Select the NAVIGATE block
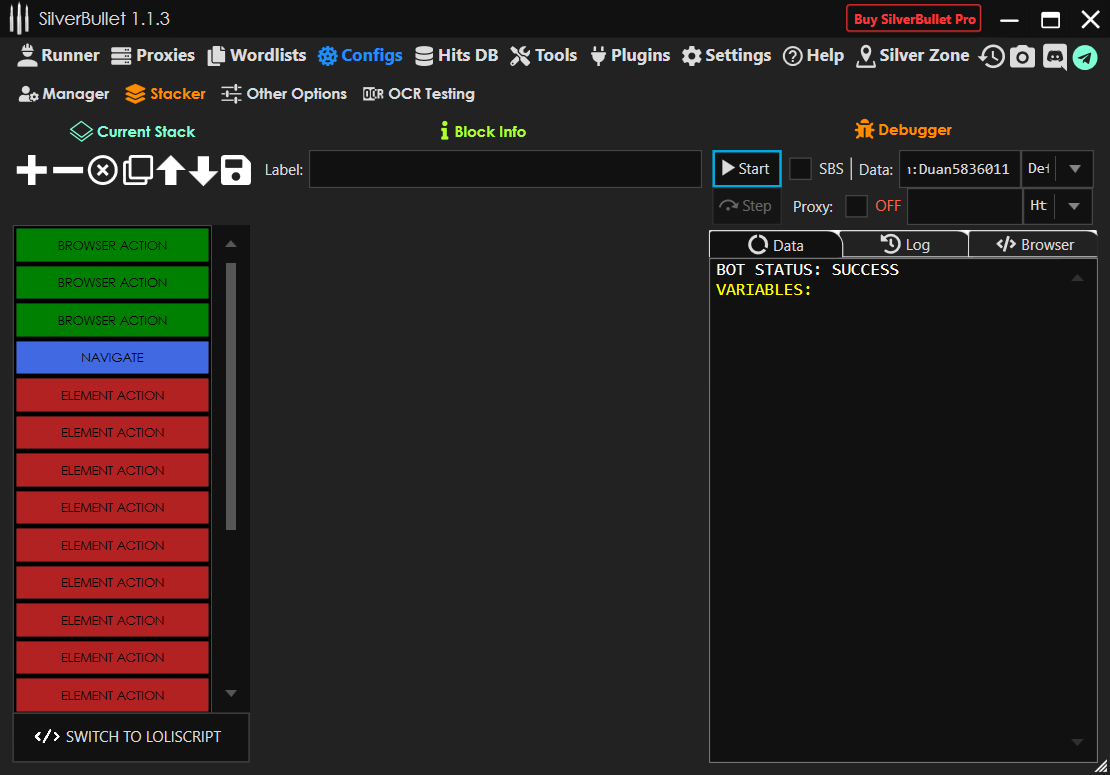Screen dimensions: 1110x775 [x=113, y=357]
